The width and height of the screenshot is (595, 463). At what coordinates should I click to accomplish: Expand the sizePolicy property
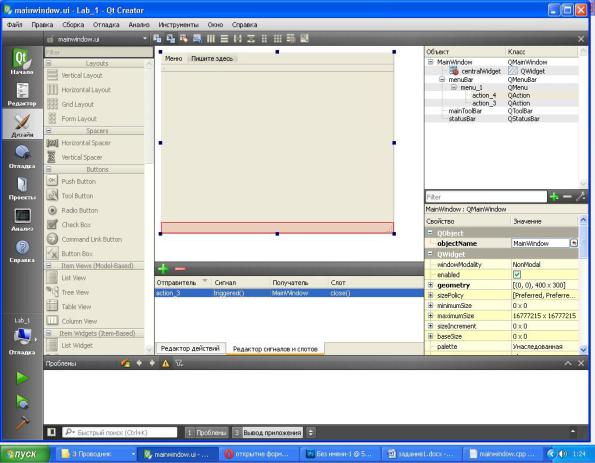pos(430,295)
